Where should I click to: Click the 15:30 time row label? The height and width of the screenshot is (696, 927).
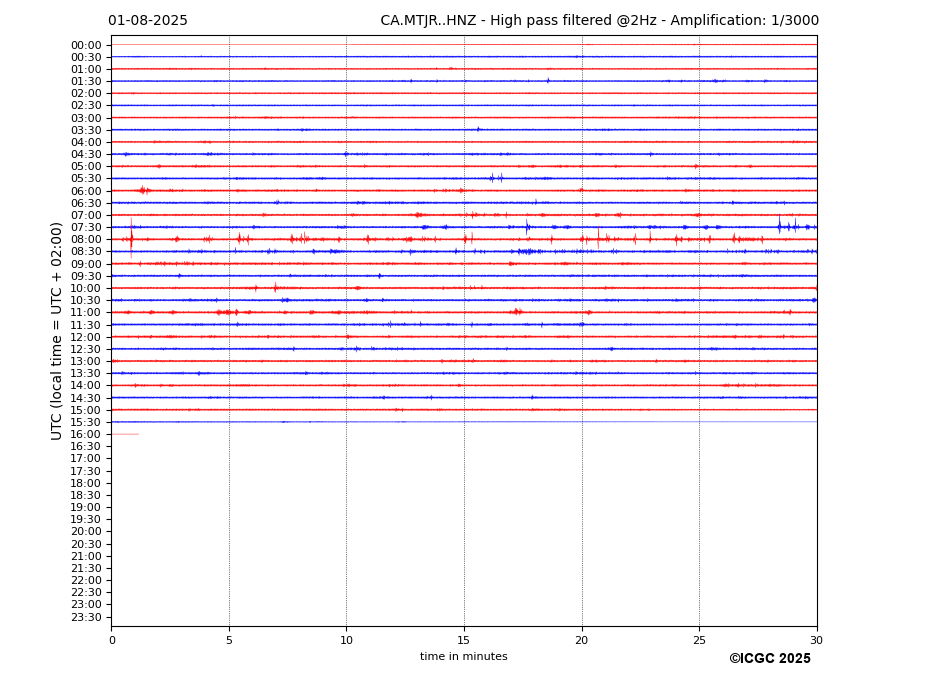point(86,422)
